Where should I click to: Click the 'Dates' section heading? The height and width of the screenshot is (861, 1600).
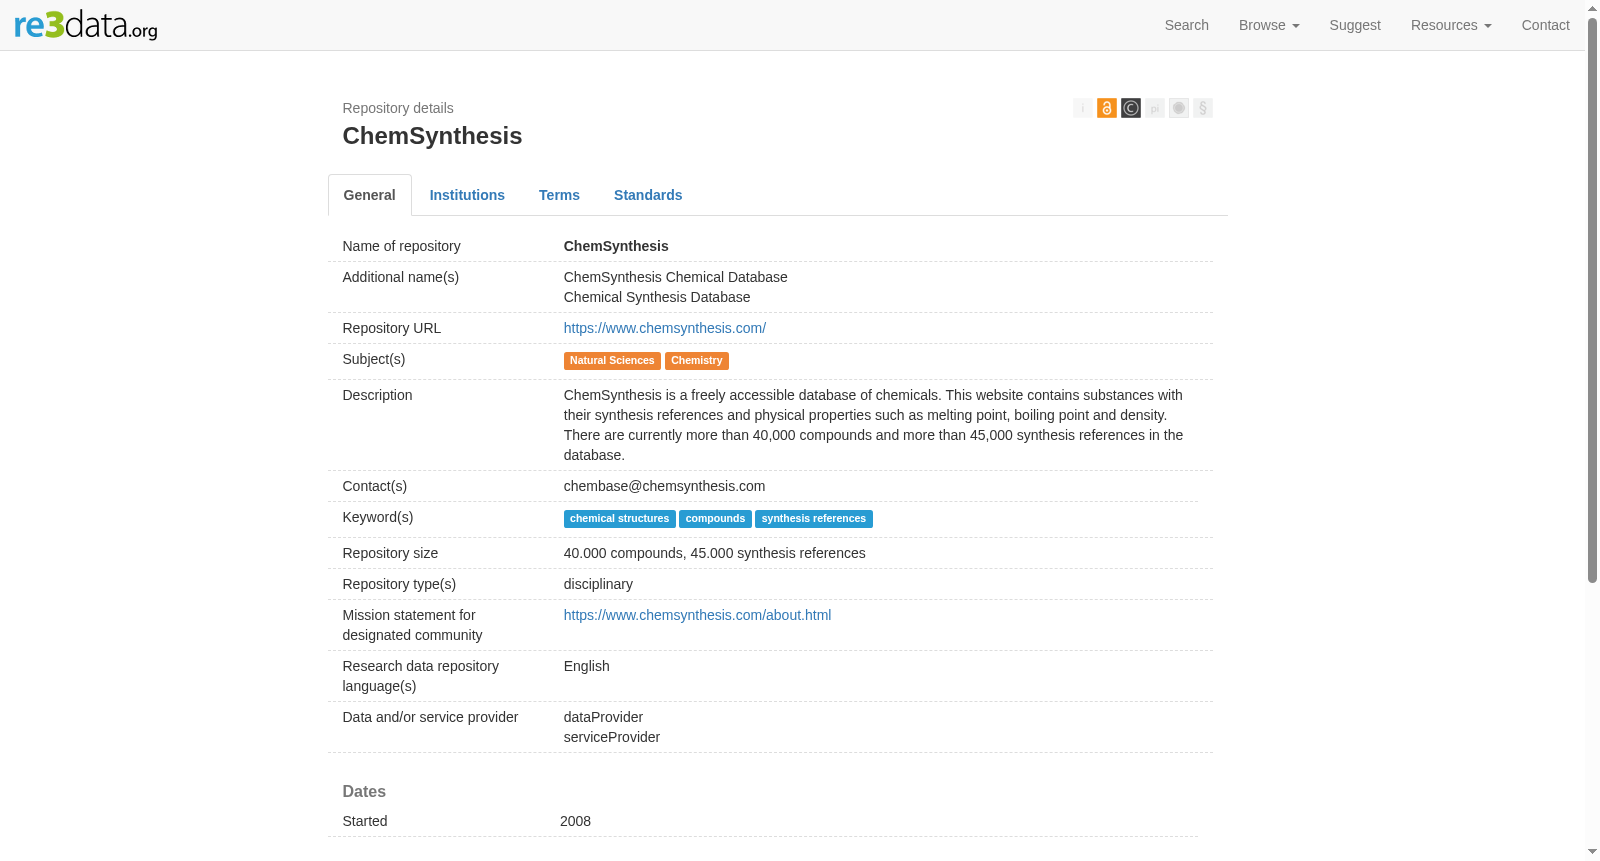pyautogui.click(x=364, y=791)
